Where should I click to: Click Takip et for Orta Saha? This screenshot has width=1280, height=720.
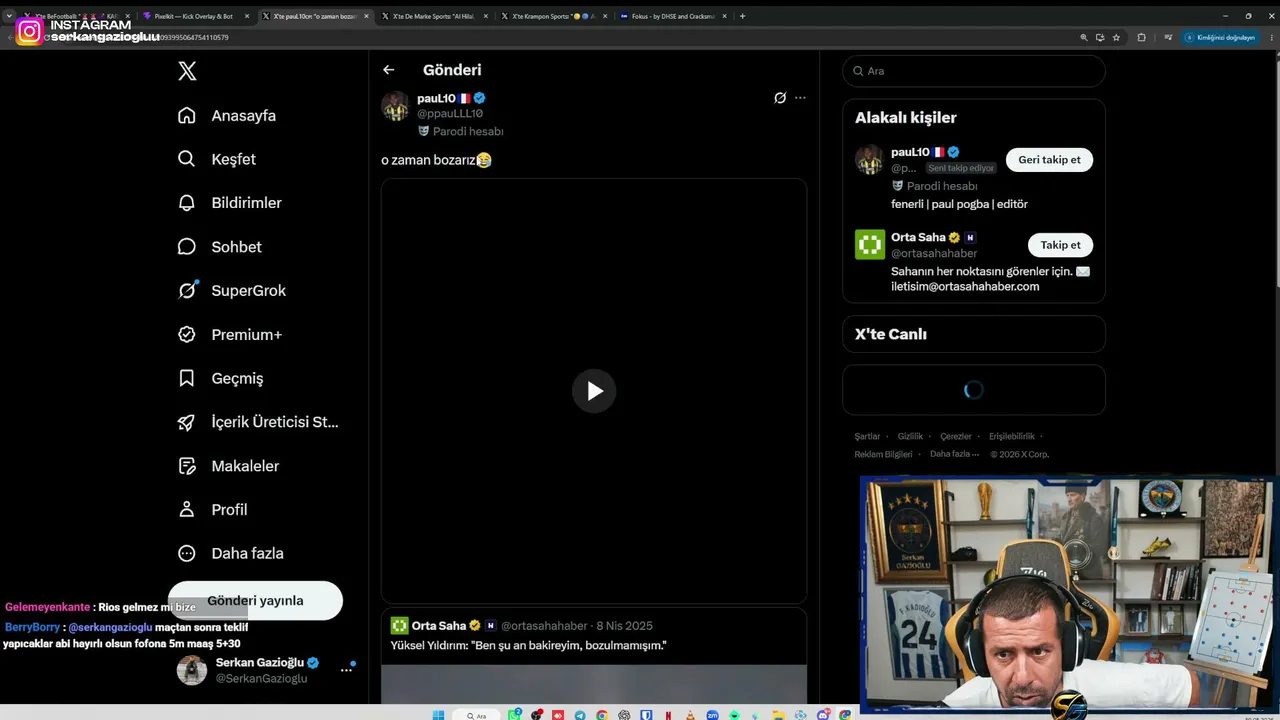(1060, 245)
